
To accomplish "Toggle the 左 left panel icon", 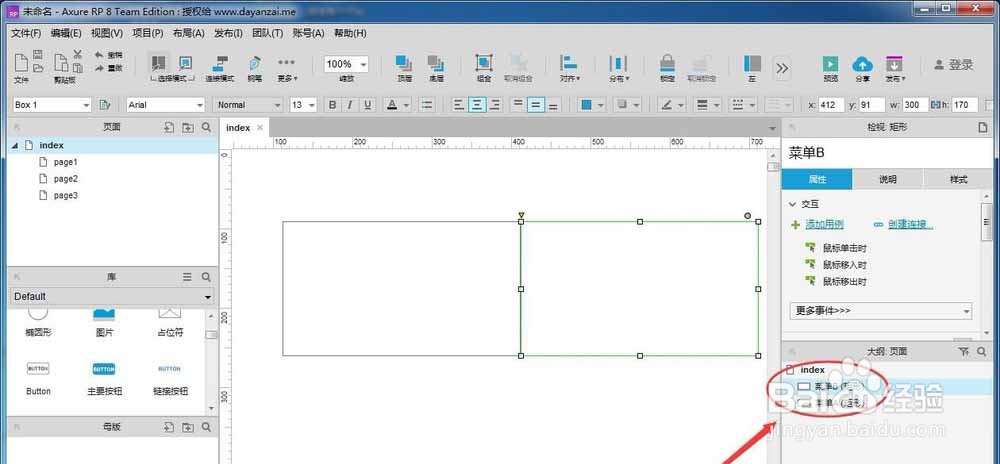I will (x=753, y=63).
